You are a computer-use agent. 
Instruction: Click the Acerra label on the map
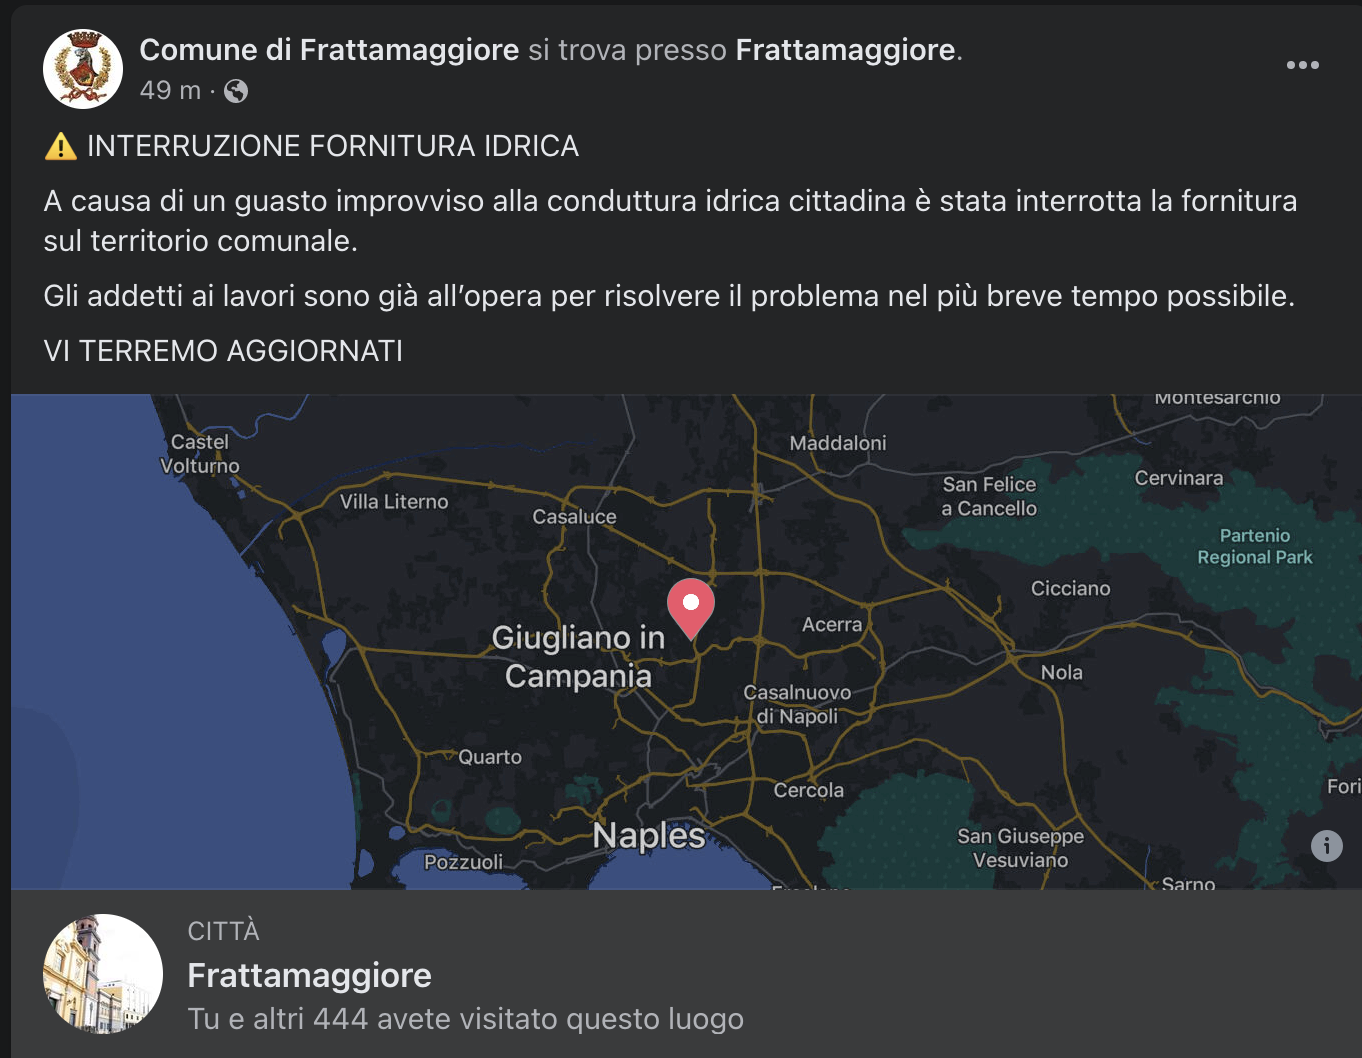point(832,624)
